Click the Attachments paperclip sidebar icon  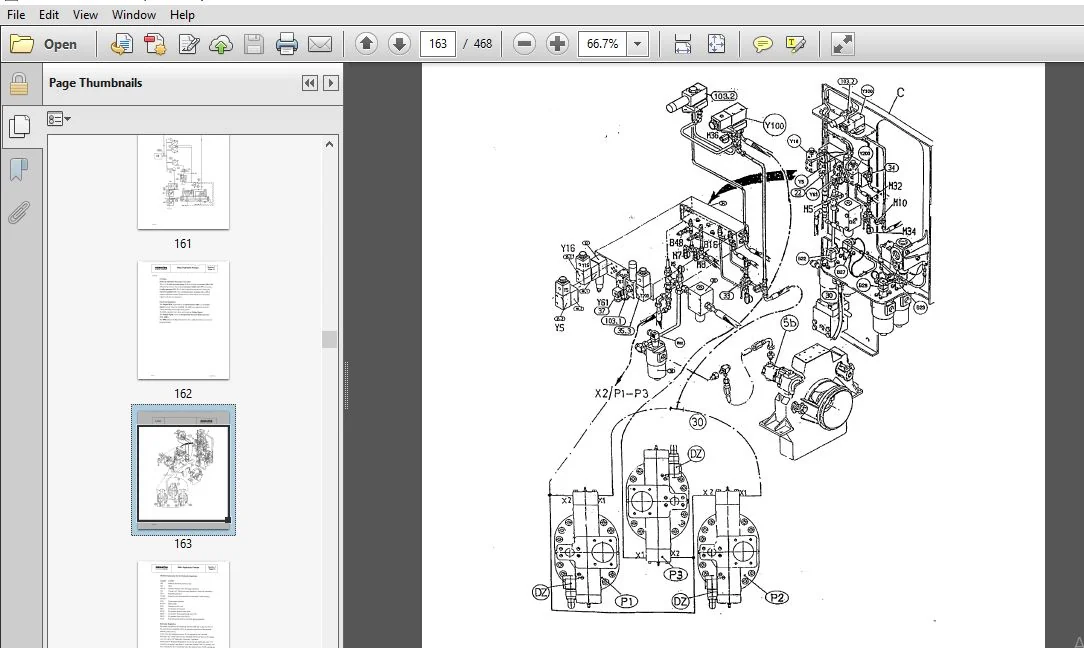19,212
